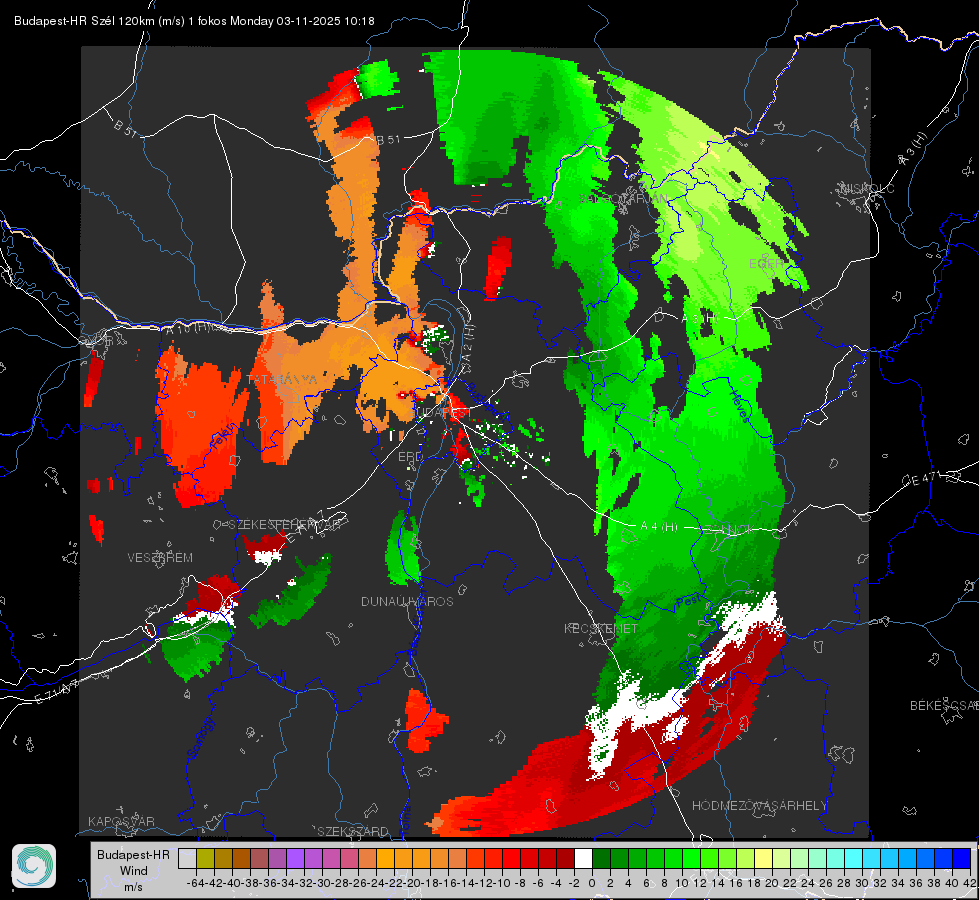Screen dimensions: 979x900
Task: Click the SZEKSZÁRD city label
Action: point(353,831)
